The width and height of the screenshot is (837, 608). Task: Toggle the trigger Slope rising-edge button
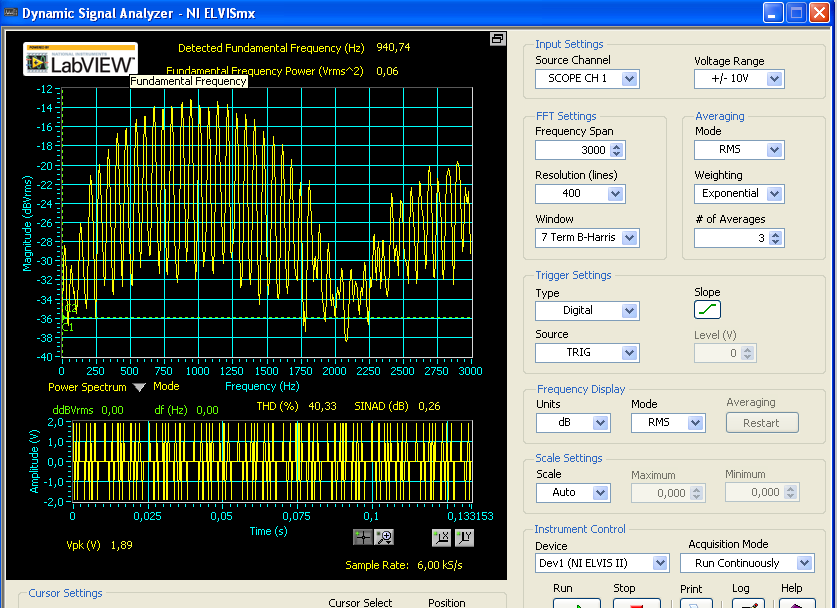[707, 310]
